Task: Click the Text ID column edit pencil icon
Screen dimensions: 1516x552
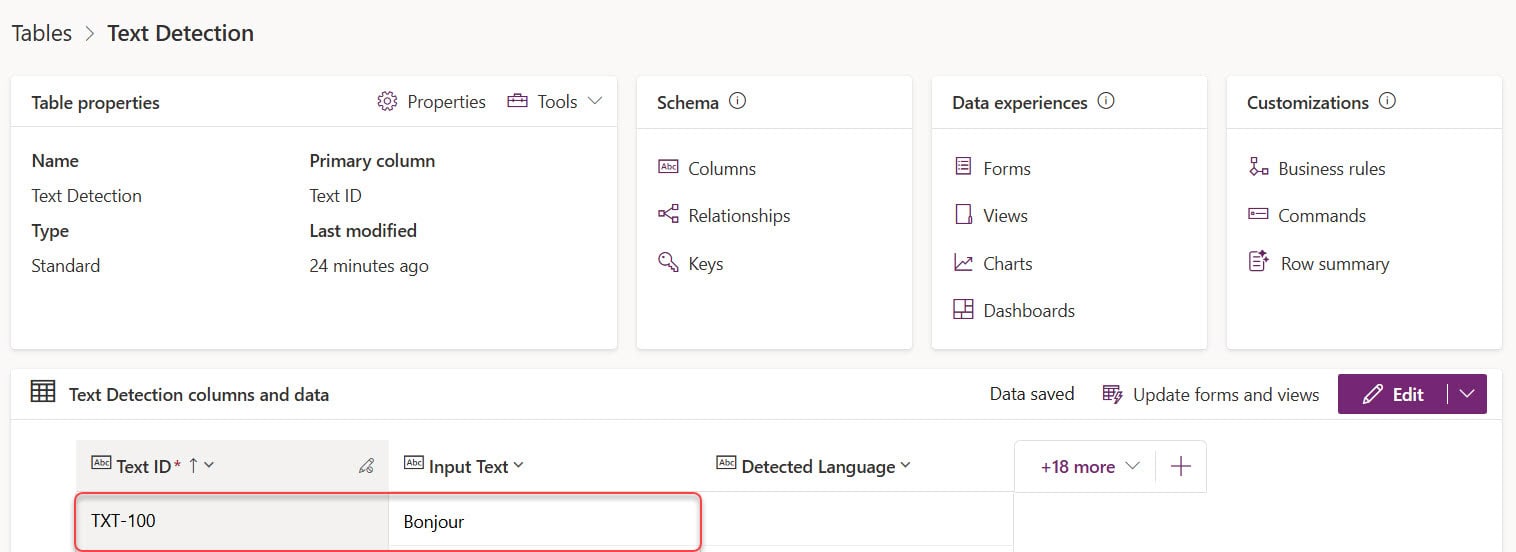Action: pyautogui.click(x=366, y=465)
